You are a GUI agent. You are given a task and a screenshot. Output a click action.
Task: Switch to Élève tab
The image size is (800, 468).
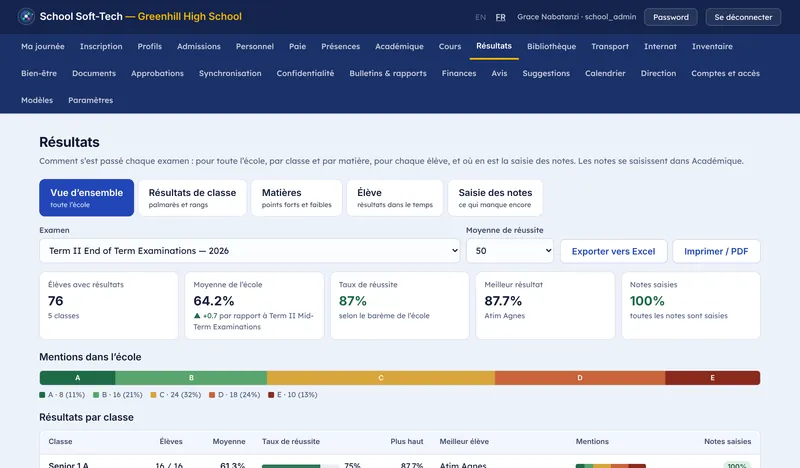point(395,198)
